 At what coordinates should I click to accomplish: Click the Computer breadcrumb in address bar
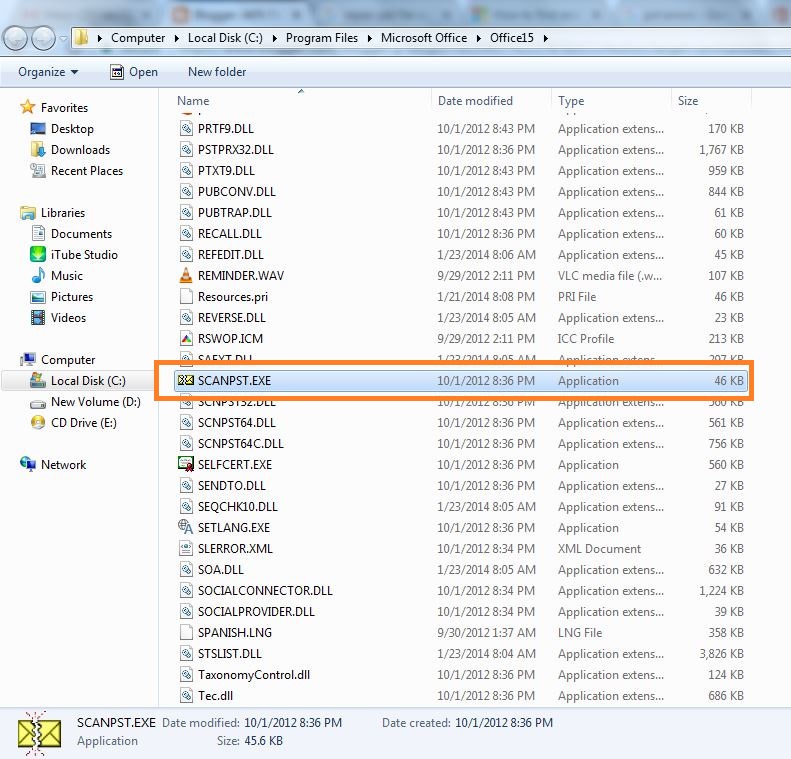(x=138, y=38)
